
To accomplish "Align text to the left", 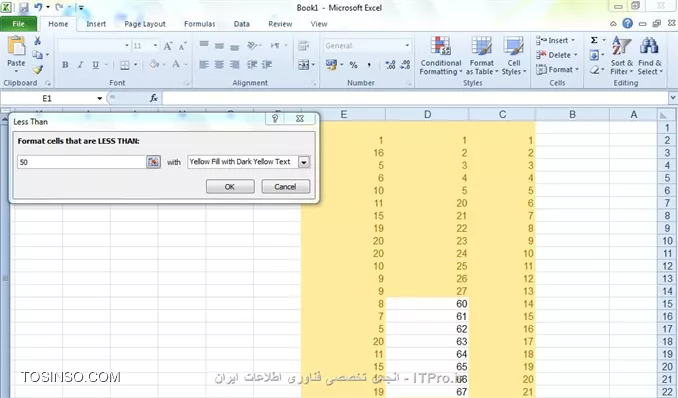I will click(204, 65).
